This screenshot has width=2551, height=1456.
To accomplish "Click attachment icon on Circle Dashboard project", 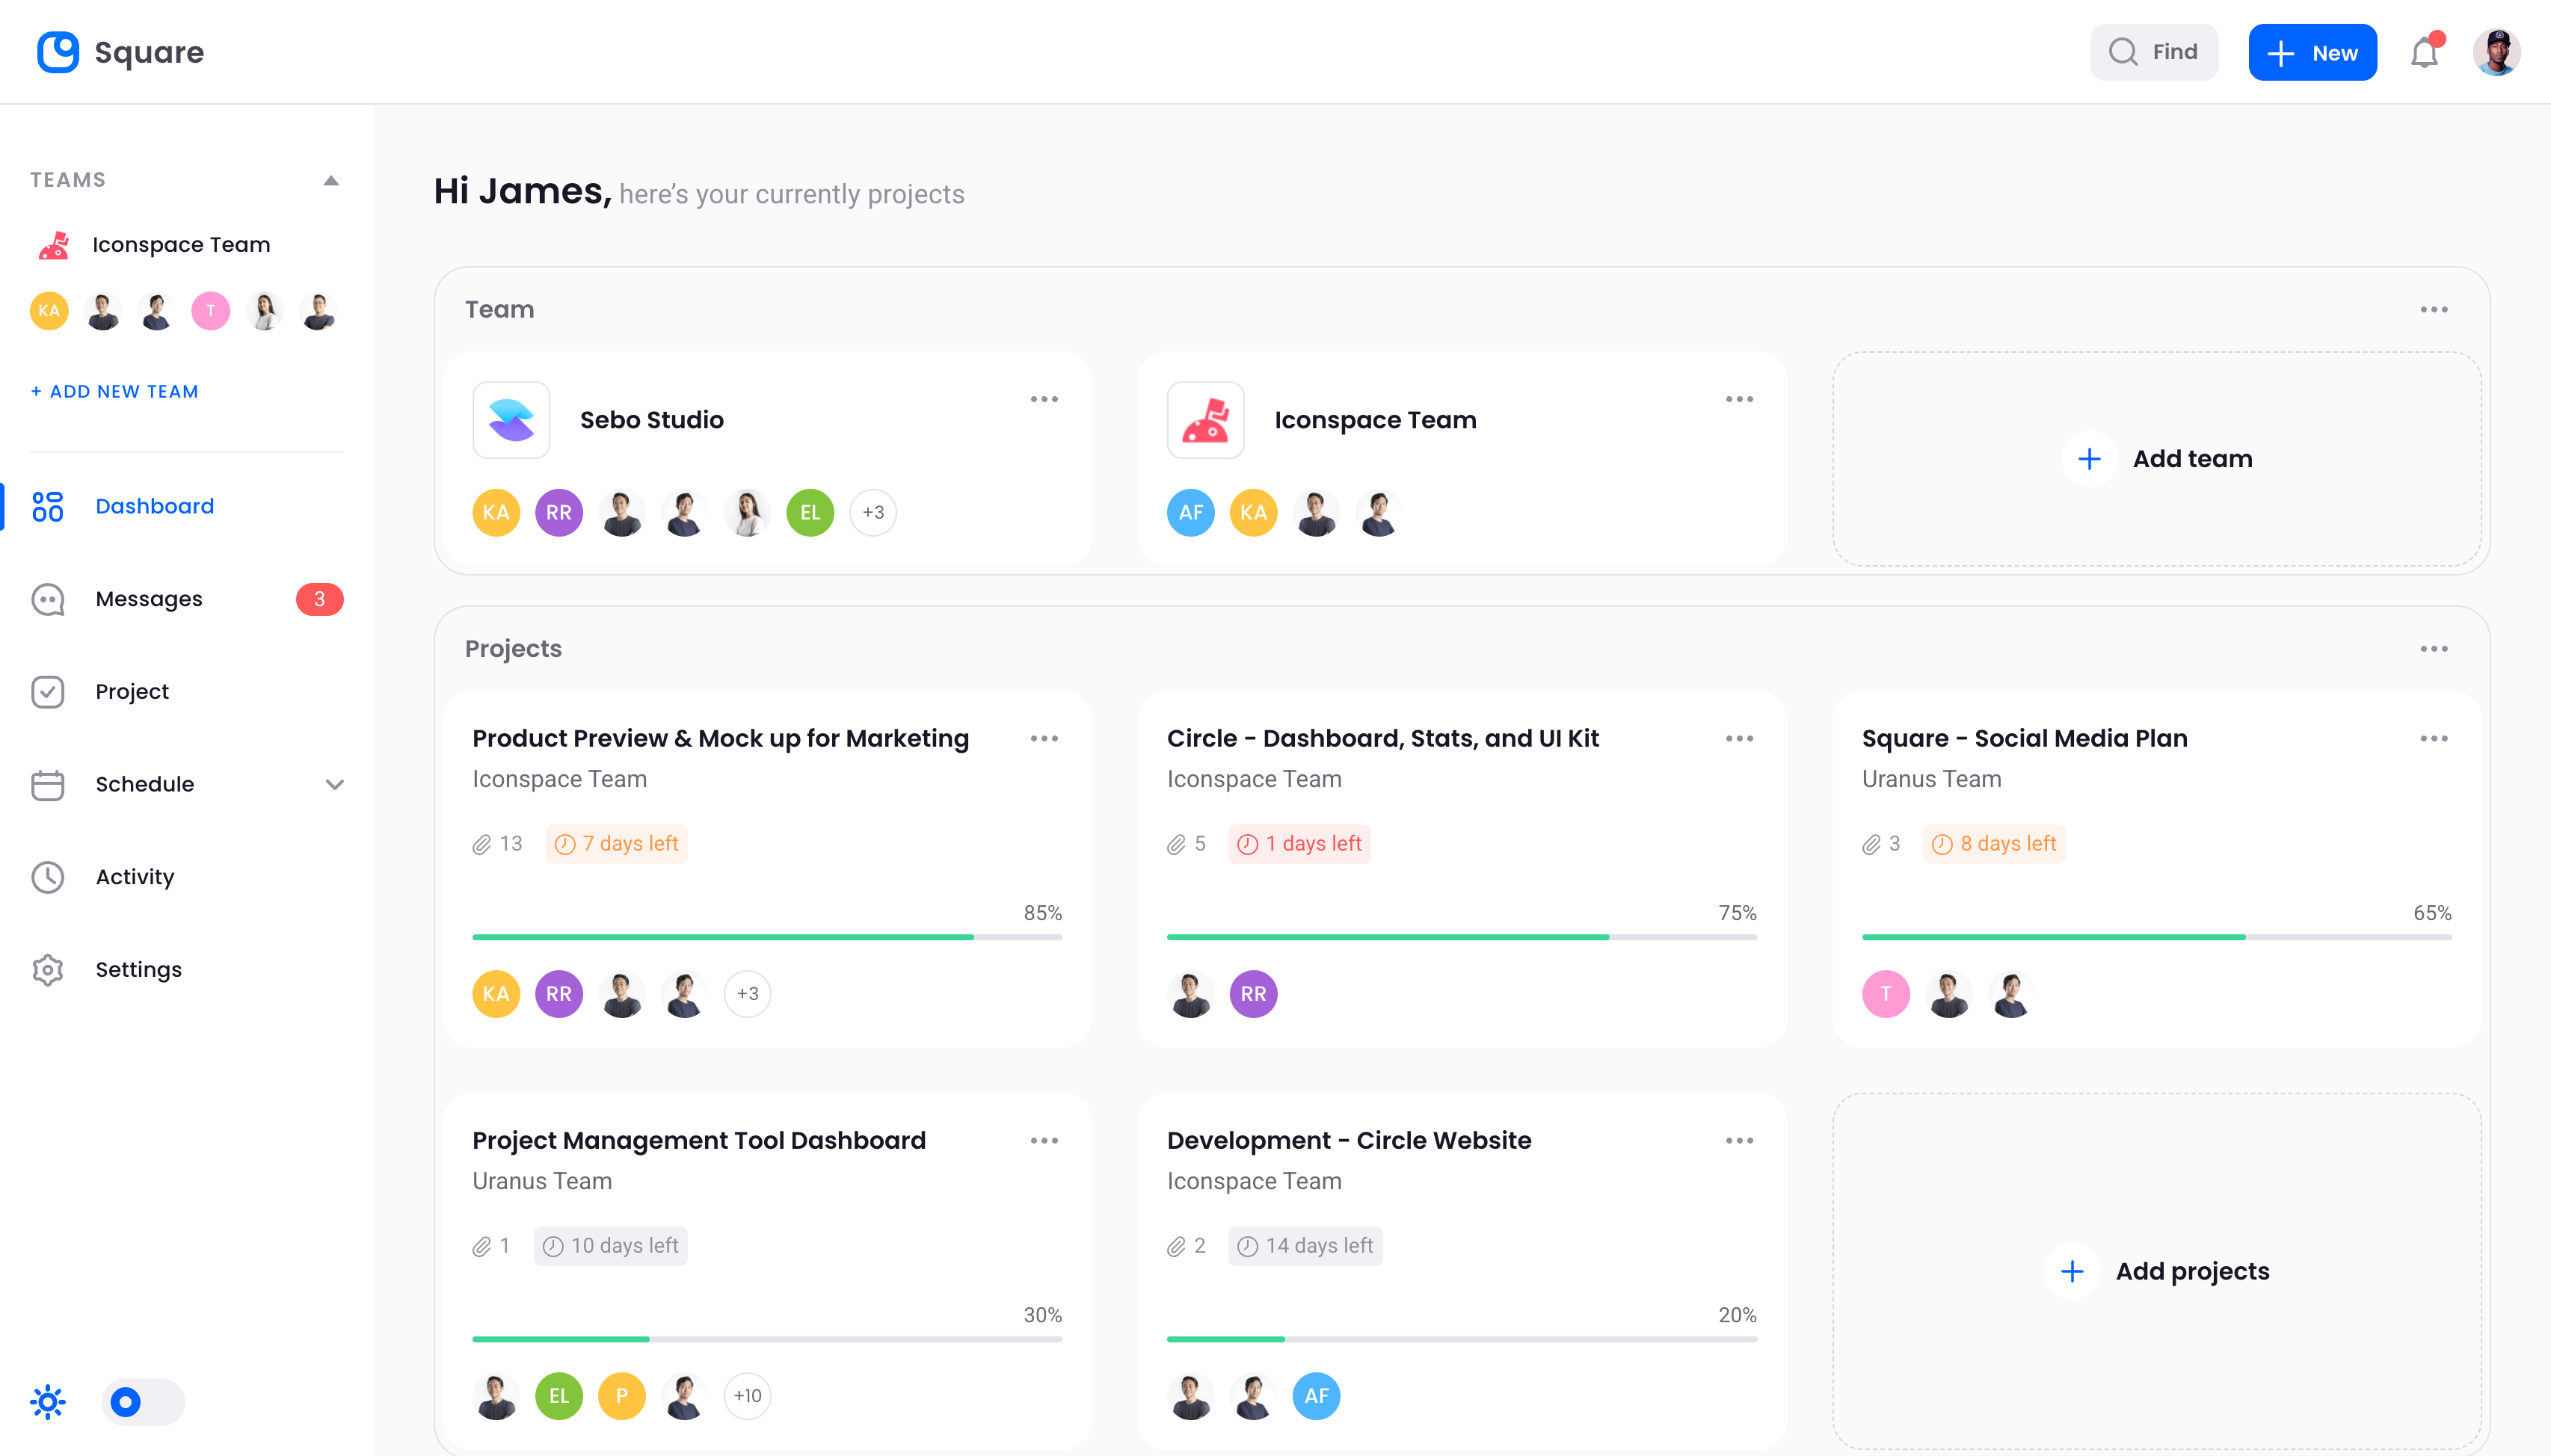I will pos(1176,845).
